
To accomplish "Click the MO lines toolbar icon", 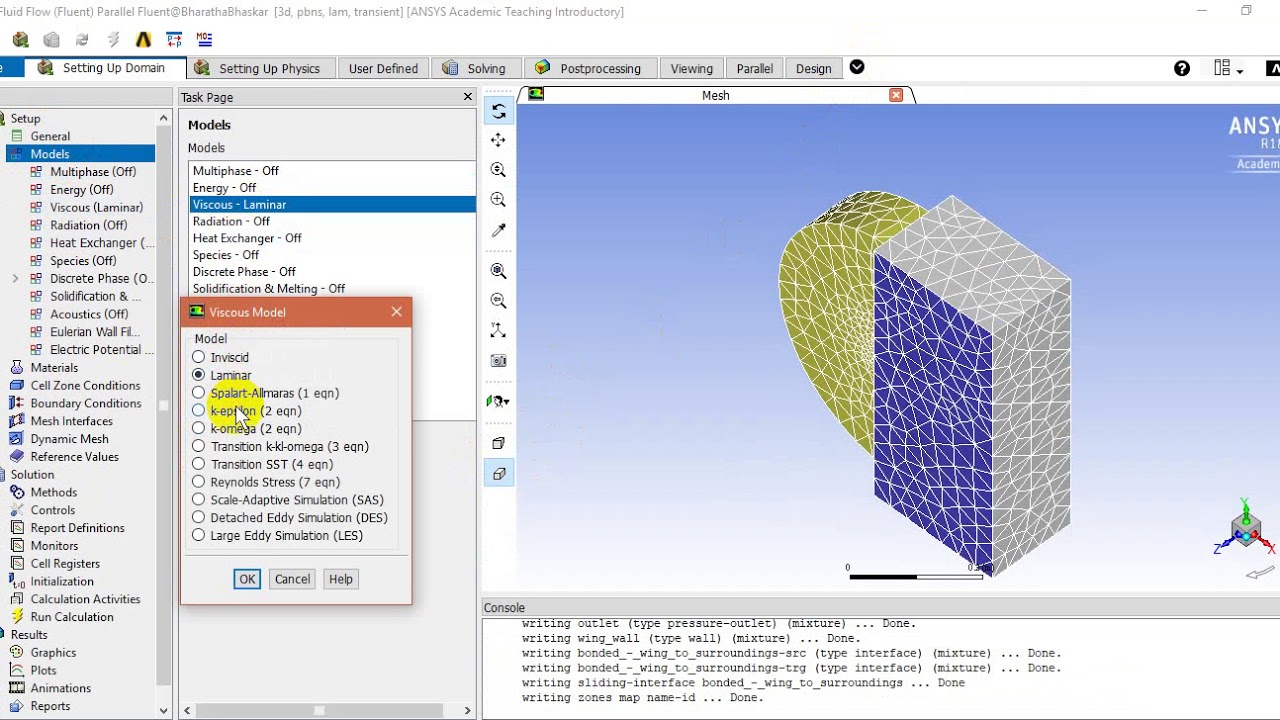I will [204, 40].
